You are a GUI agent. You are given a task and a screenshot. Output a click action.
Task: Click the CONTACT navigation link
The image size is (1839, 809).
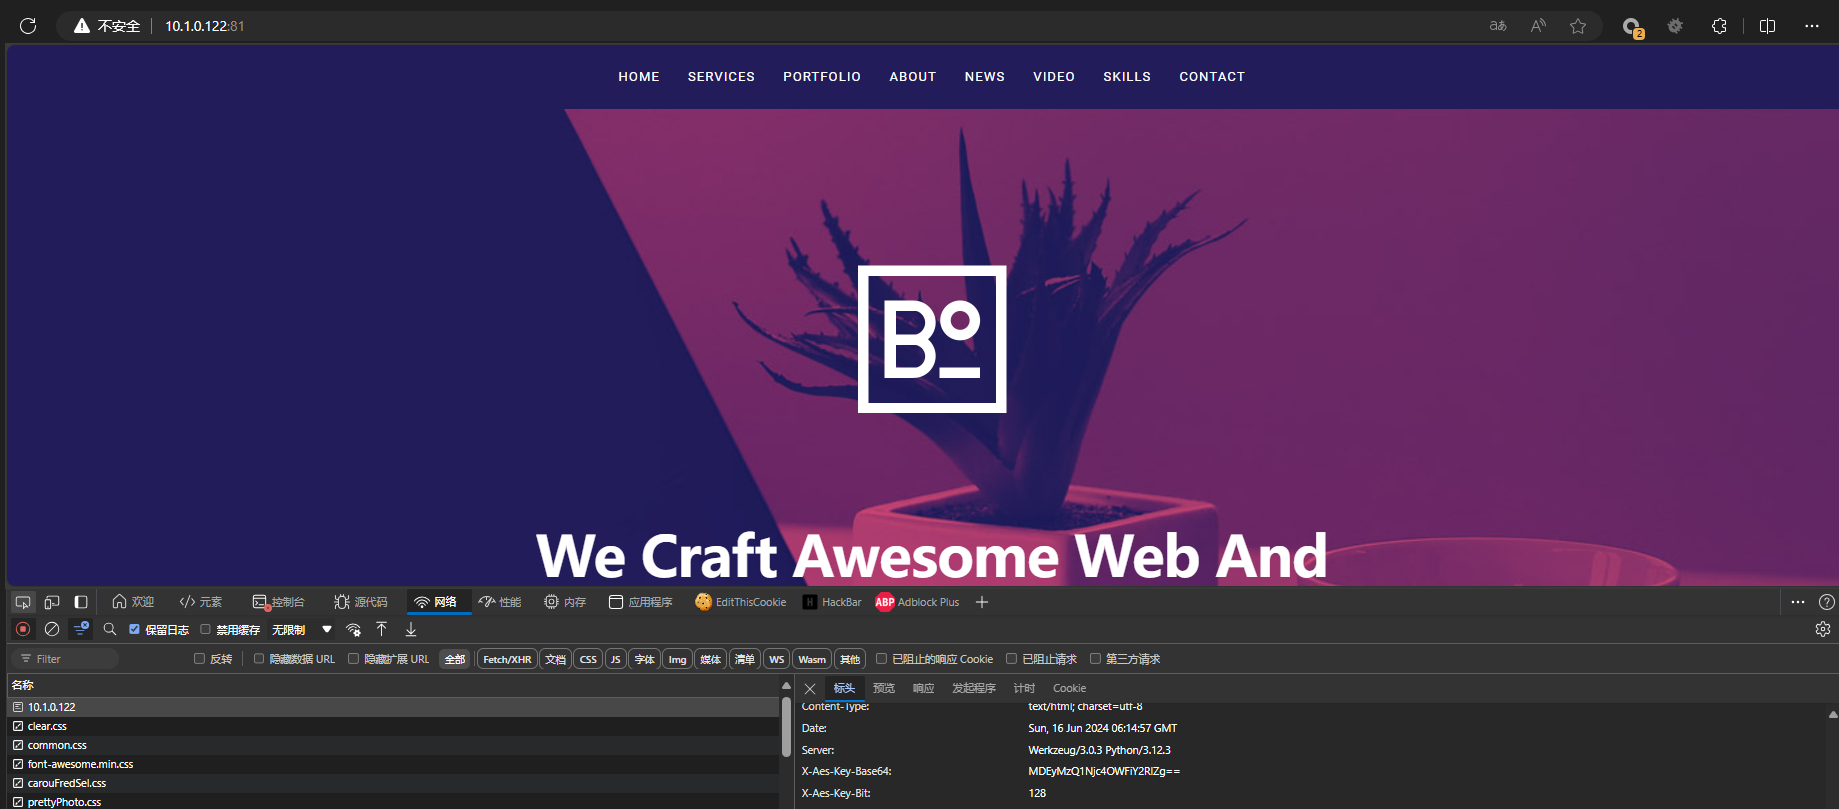click(x=1212, y=77)
